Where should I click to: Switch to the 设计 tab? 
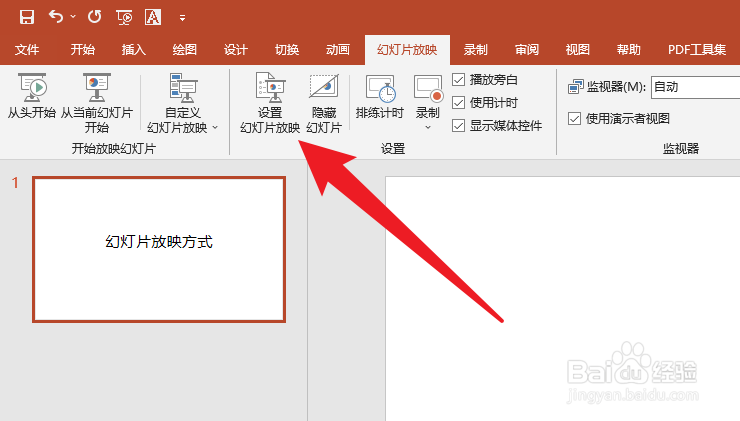[x=235, y=50]
